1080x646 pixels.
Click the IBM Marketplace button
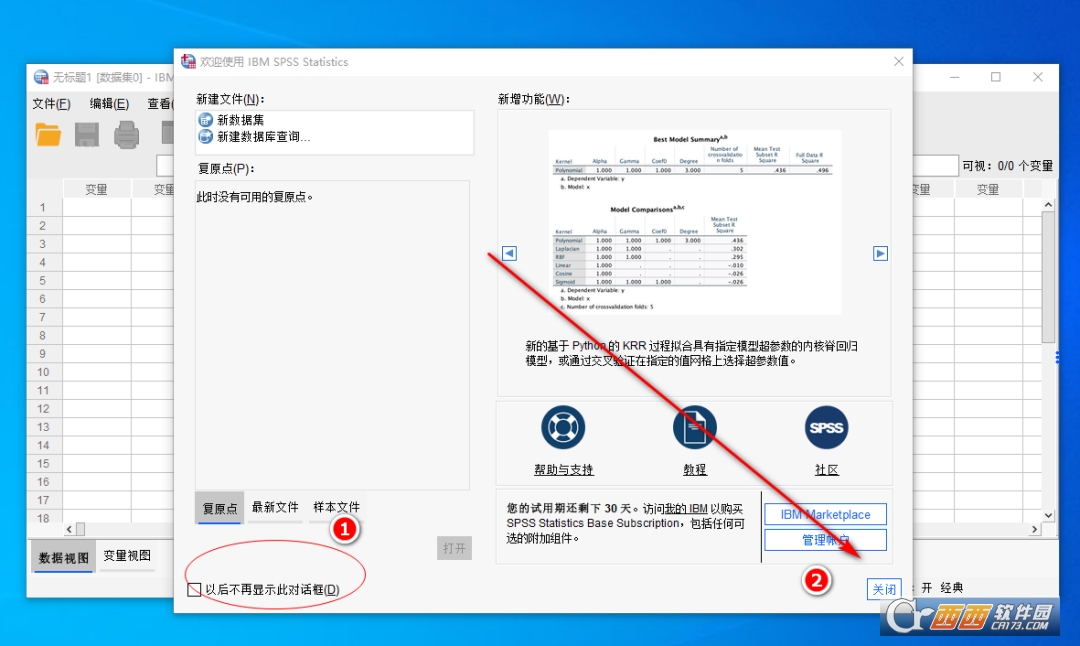[x=825, y=514]
